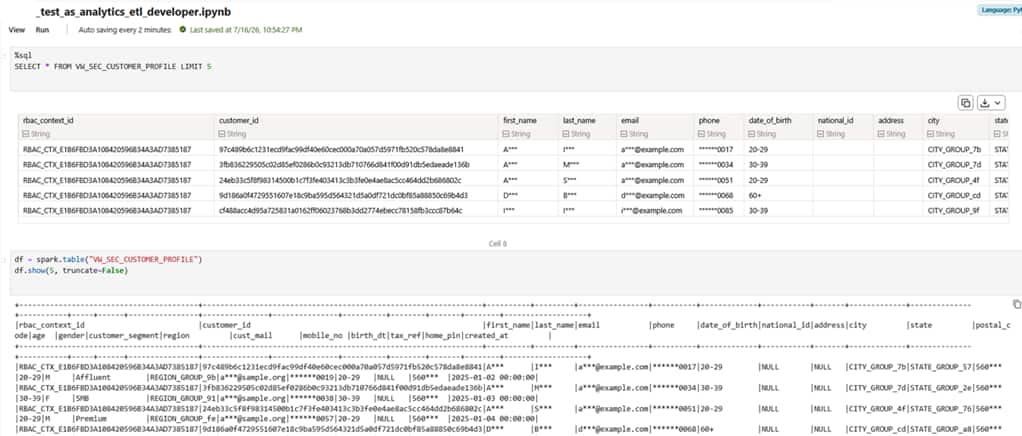Click String type icon under city

(x=931, y=134)
